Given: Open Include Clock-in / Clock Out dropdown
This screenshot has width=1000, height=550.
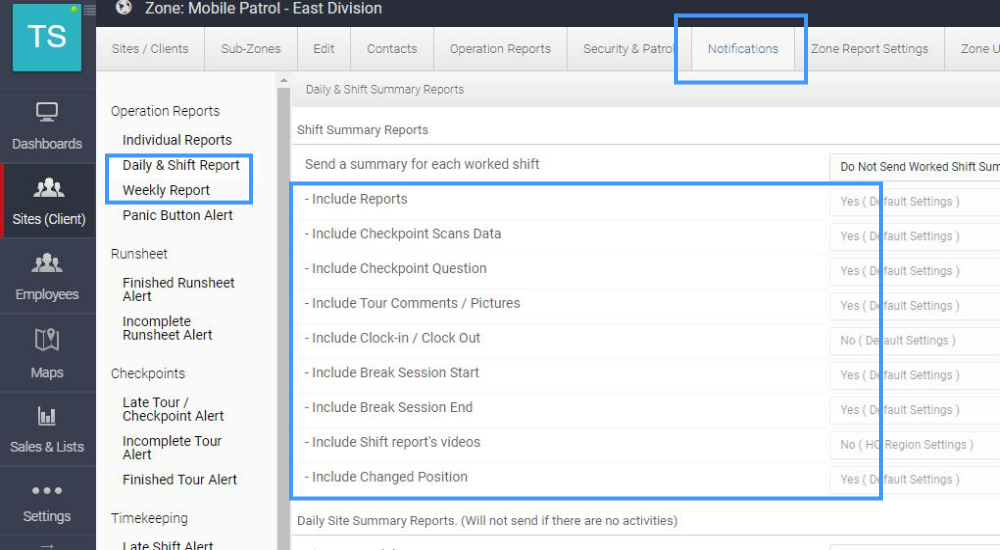Looking at the screenshot, I should click(915, 340).
